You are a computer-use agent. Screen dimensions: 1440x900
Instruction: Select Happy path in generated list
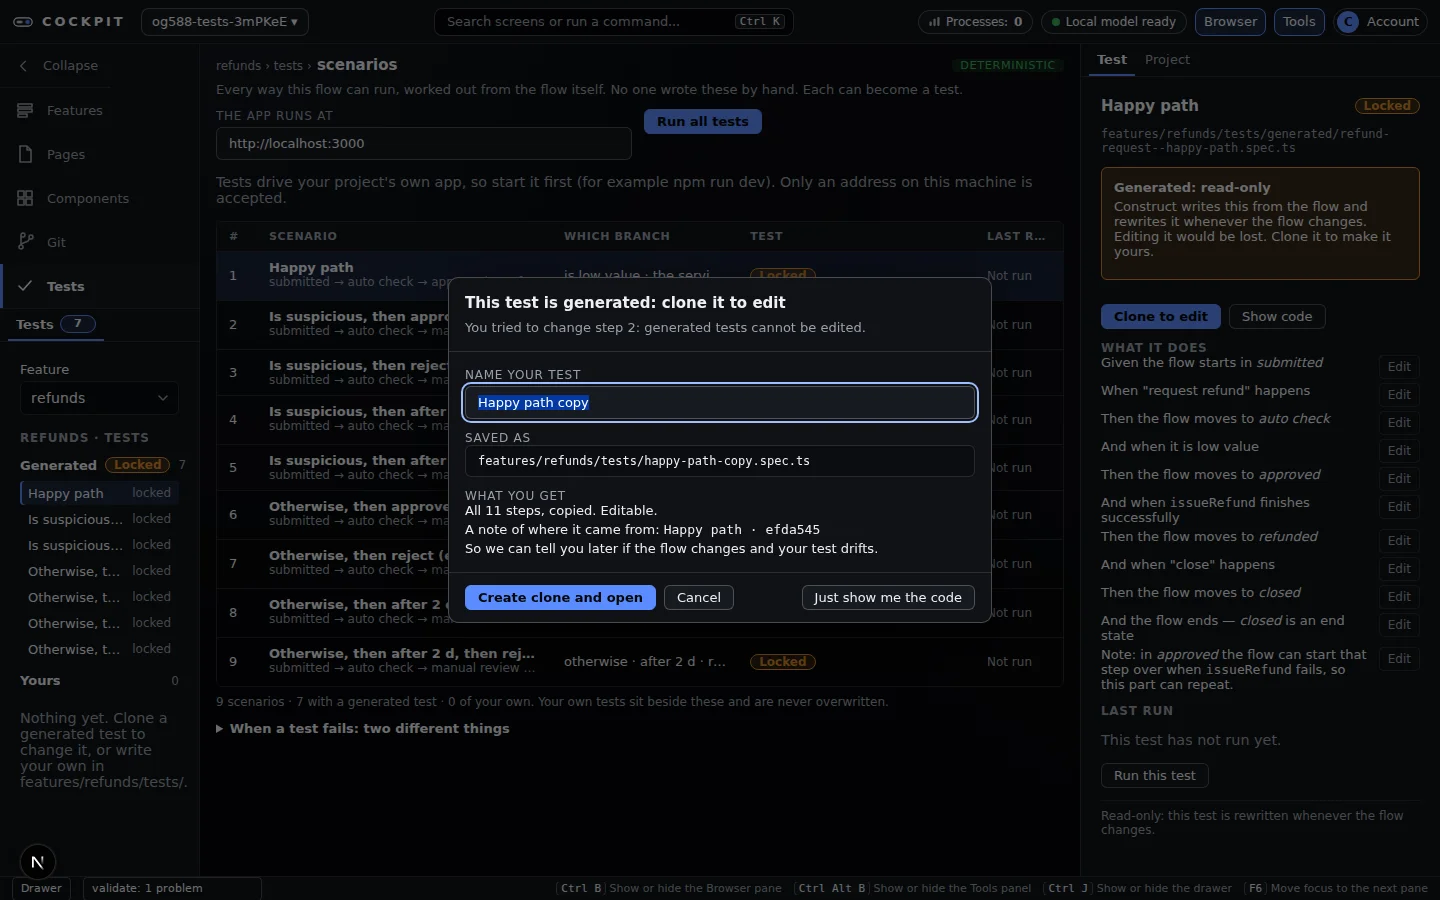coord(99,493)
